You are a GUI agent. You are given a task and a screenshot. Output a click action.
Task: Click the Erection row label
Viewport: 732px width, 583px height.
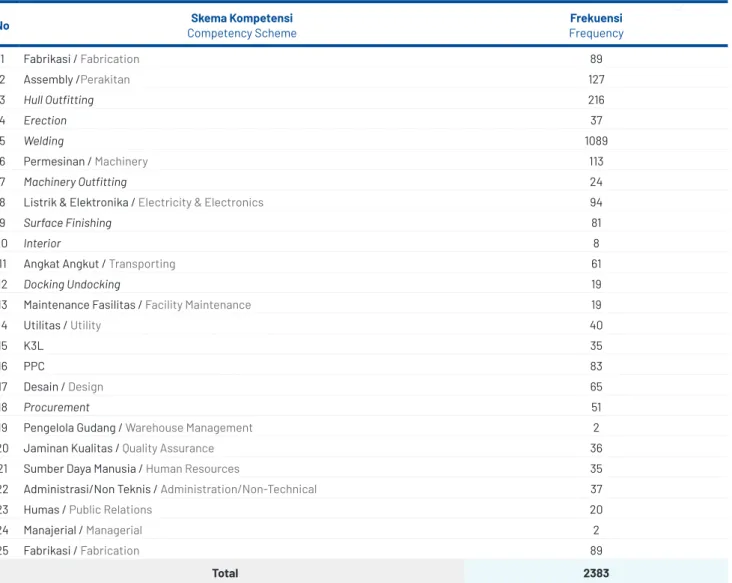45,120
